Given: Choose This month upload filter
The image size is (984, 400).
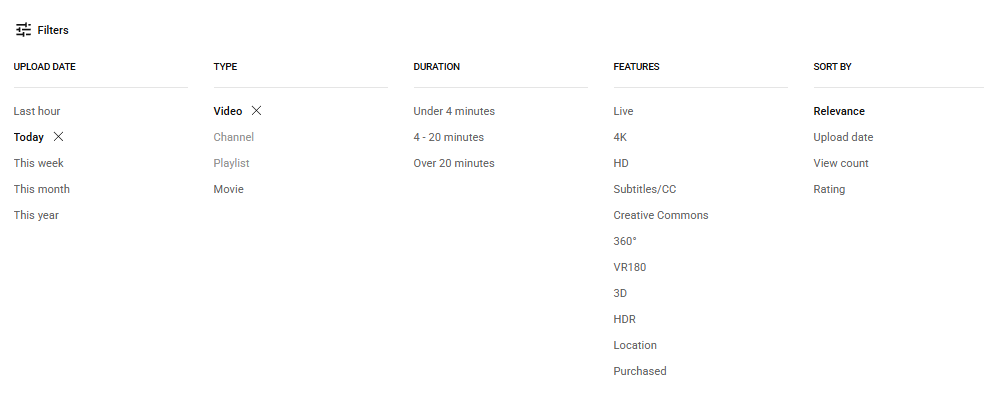Looking at the screenshot, I should click(41, 189).
